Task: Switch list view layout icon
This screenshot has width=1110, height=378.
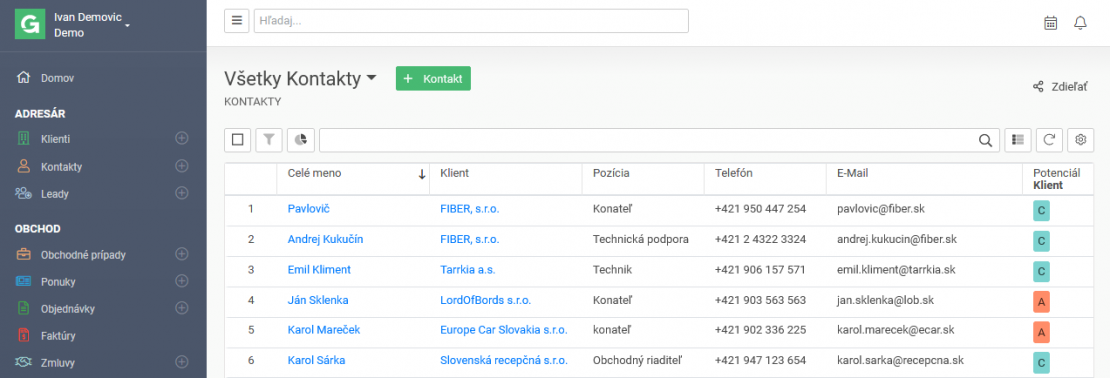Action: click(x=1018, y=140)
